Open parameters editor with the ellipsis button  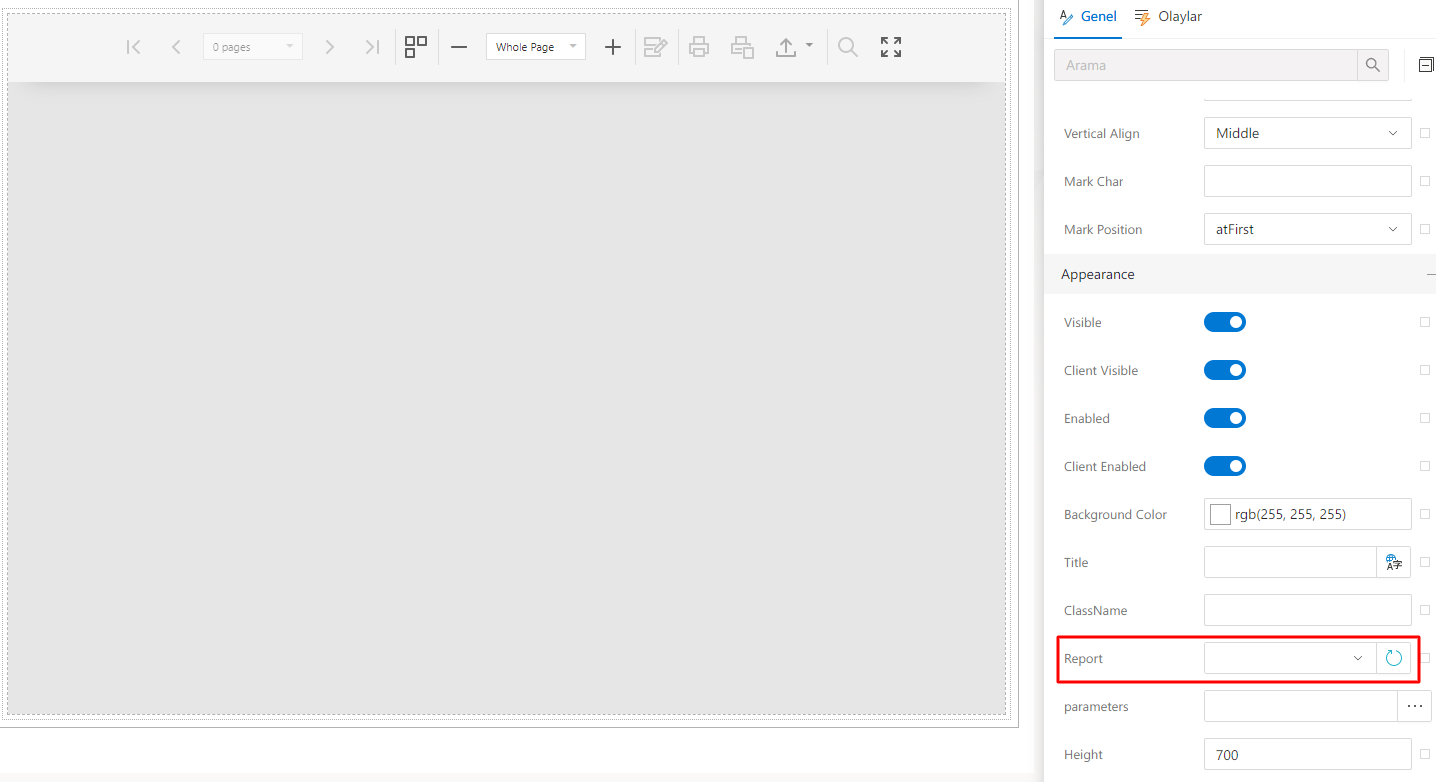pos(1414,706)
